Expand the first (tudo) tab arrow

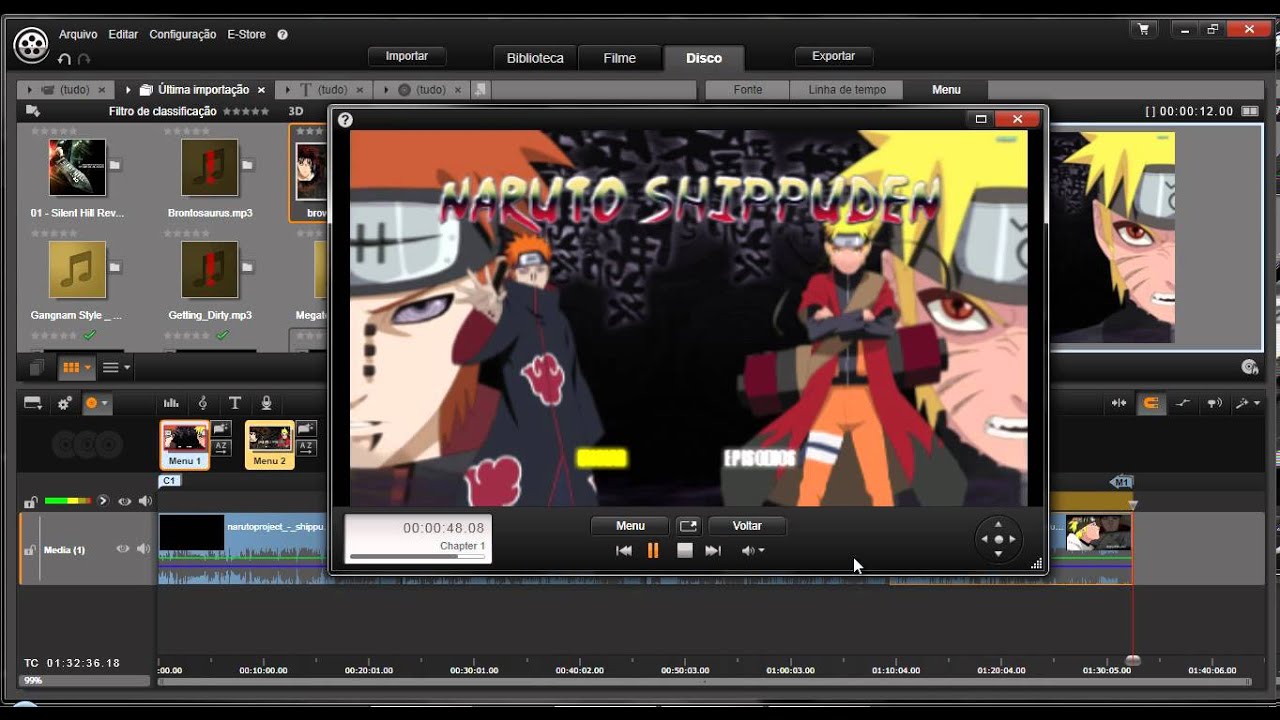pos(29,90)
